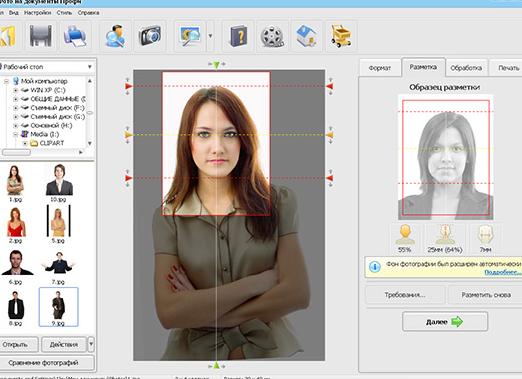This screenshot has height=379, width=522.
Task: Collapse the Media (I:) drive node
Action: tap(16, 134)
